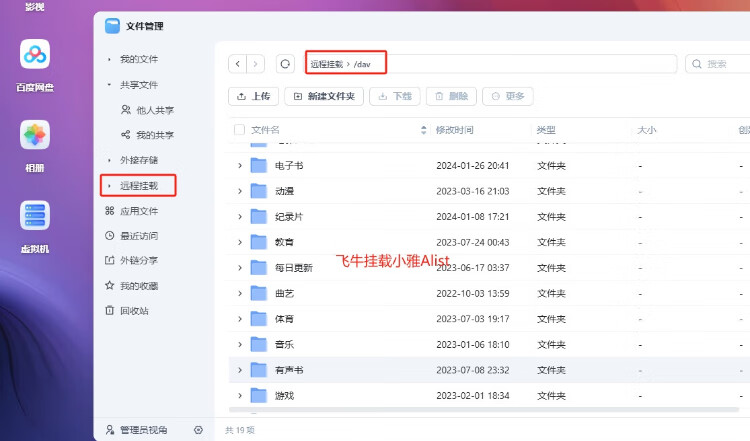Launch the 相册 photo album app

click(x=35, y=136)
